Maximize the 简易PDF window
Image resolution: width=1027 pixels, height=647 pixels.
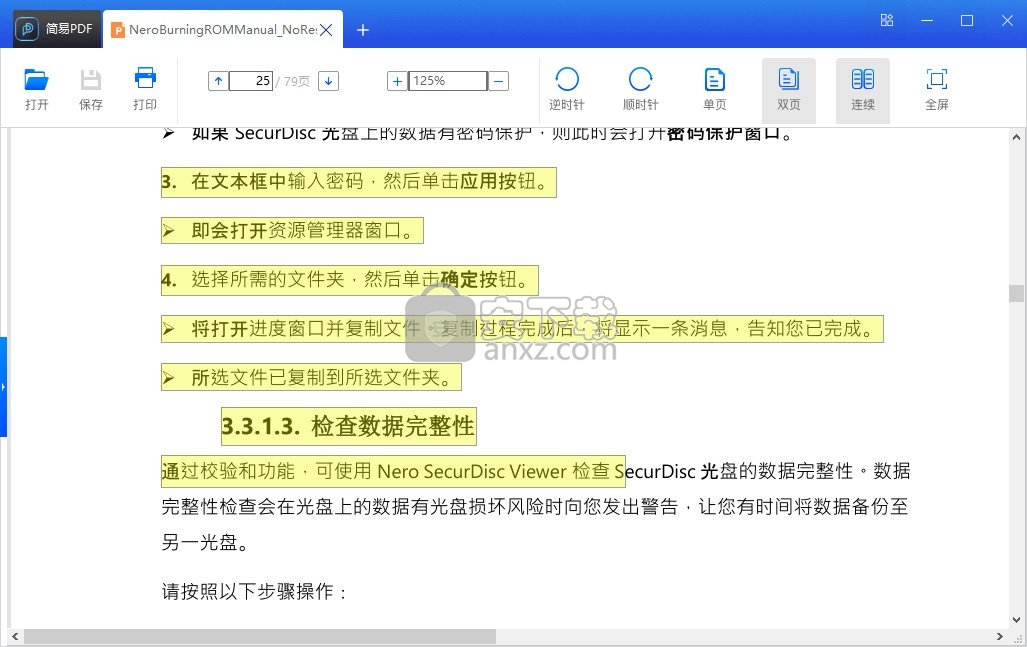click(x=967, y=21)
